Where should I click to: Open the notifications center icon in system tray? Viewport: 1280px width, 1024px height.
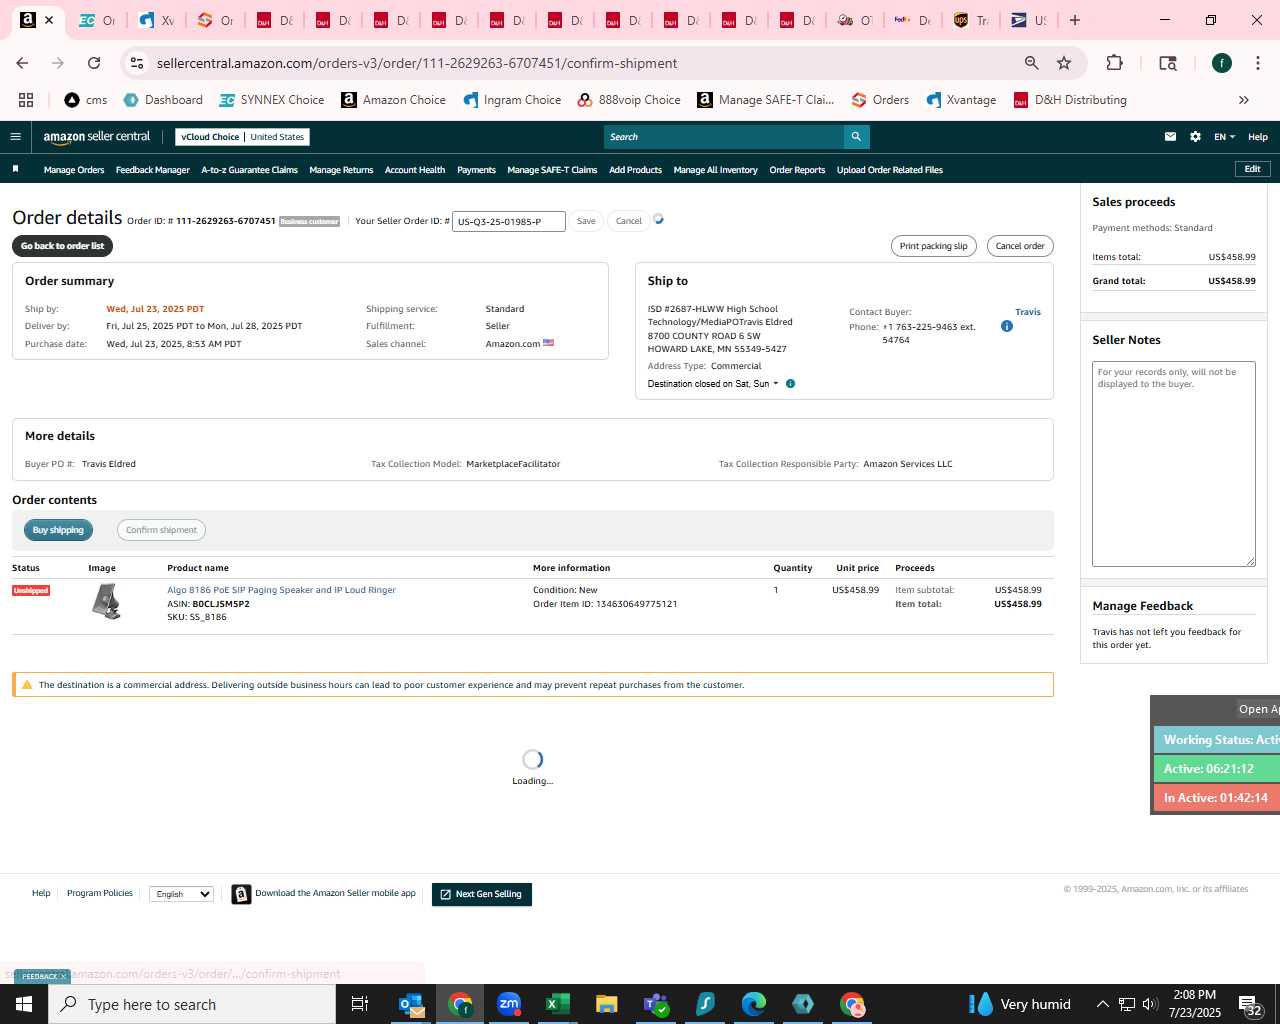(1251, 1004)
